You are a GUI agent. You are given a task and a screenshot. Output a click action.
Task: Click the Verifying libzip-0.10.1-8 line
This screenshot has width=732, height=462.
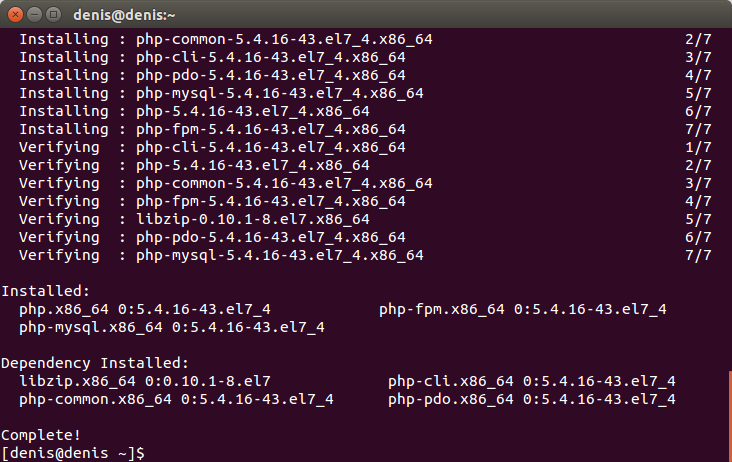tap(365, 219)
